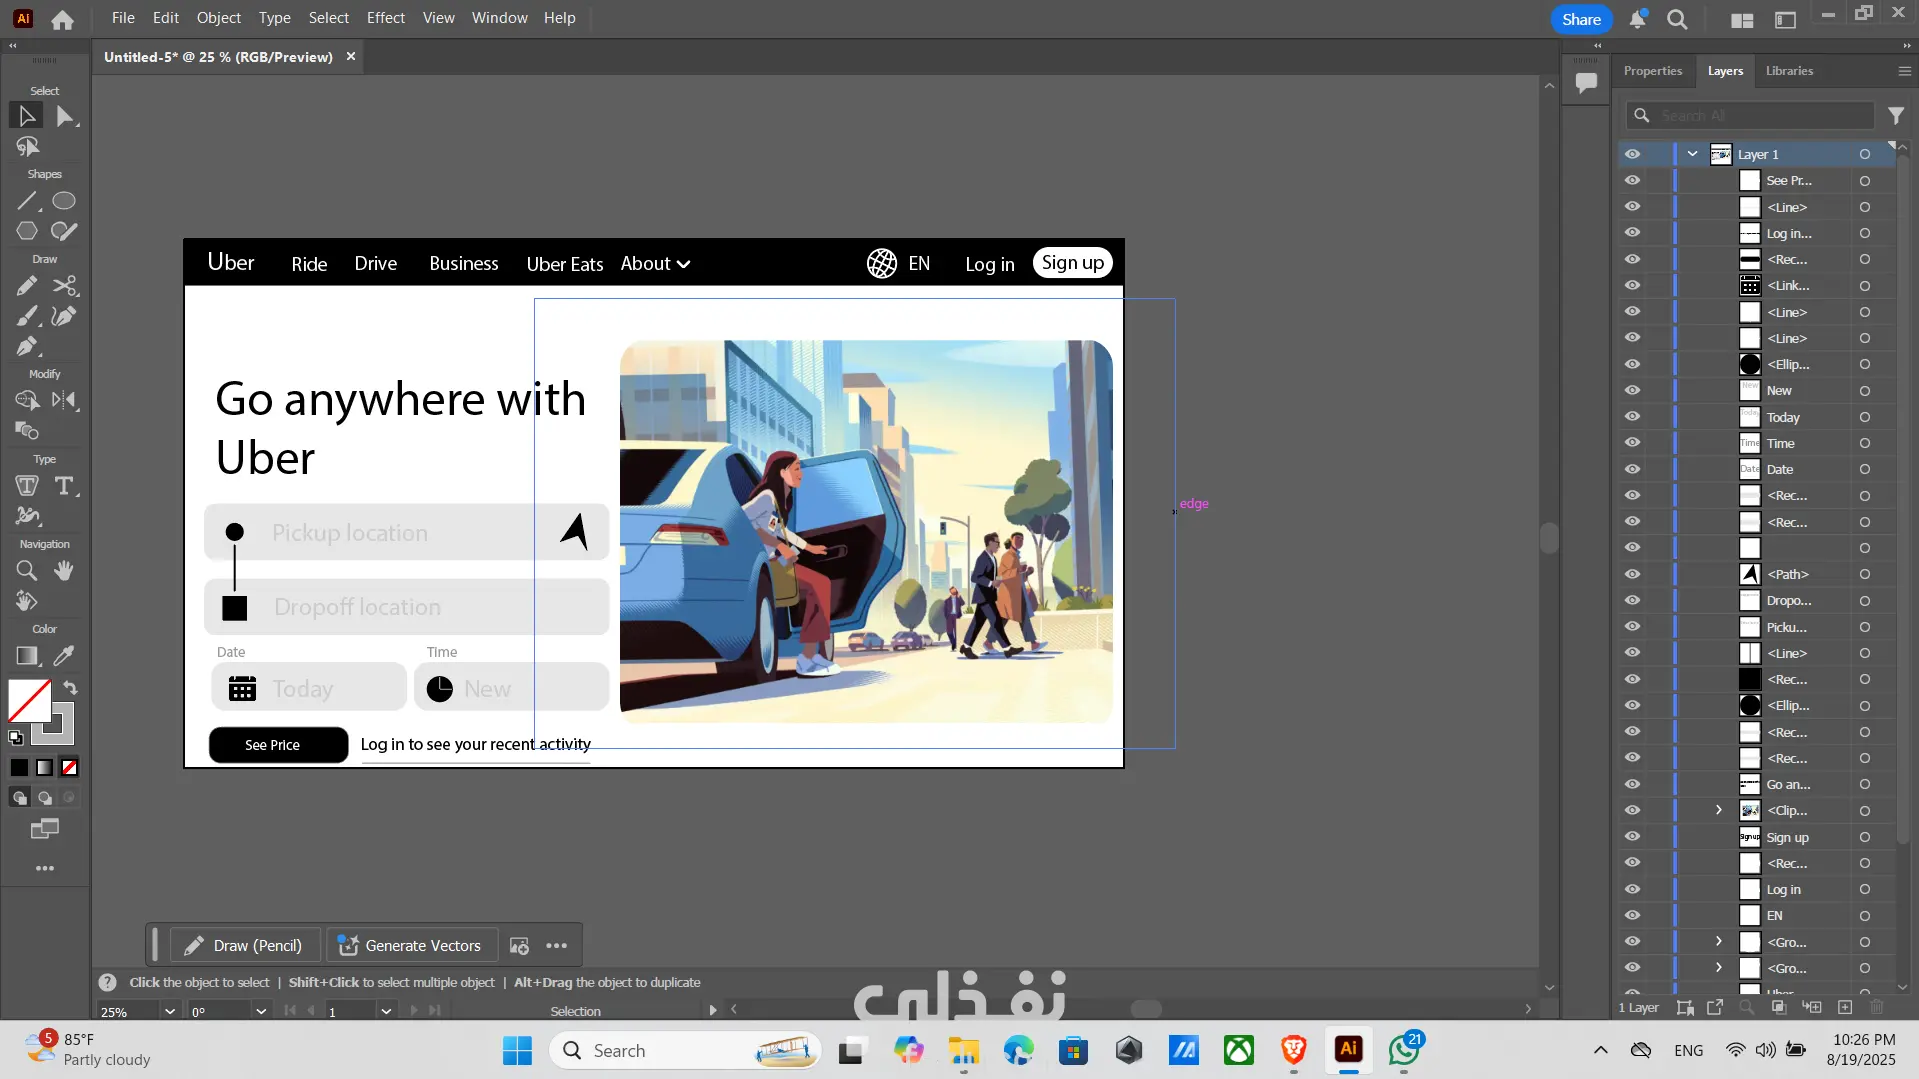The image size is (1919, 1079).
Task: Switch to the Libraries tab
Action: [x=1789, y=71]
